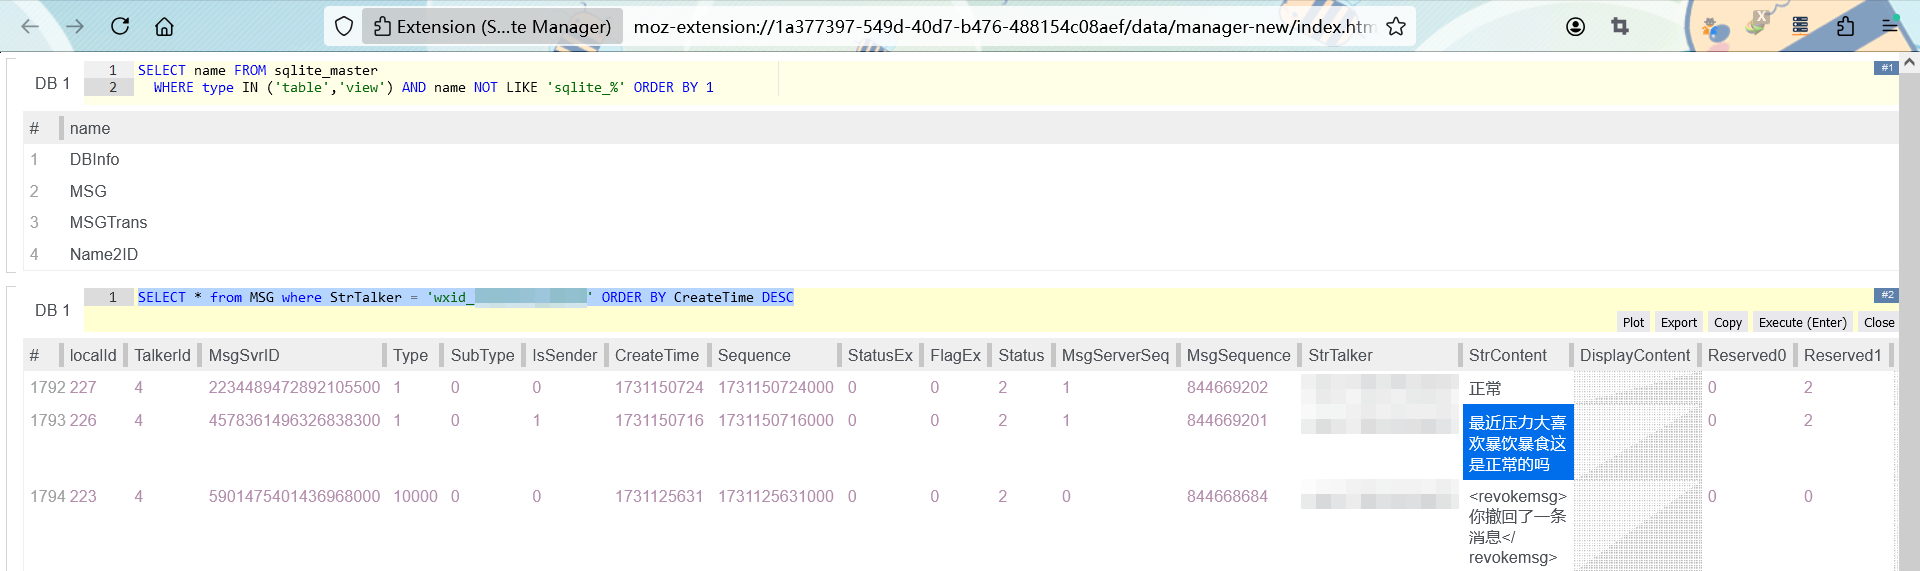This screenshot has width=1920, height=571.
Task: Select the CreateTime column header
Action: 656,355
